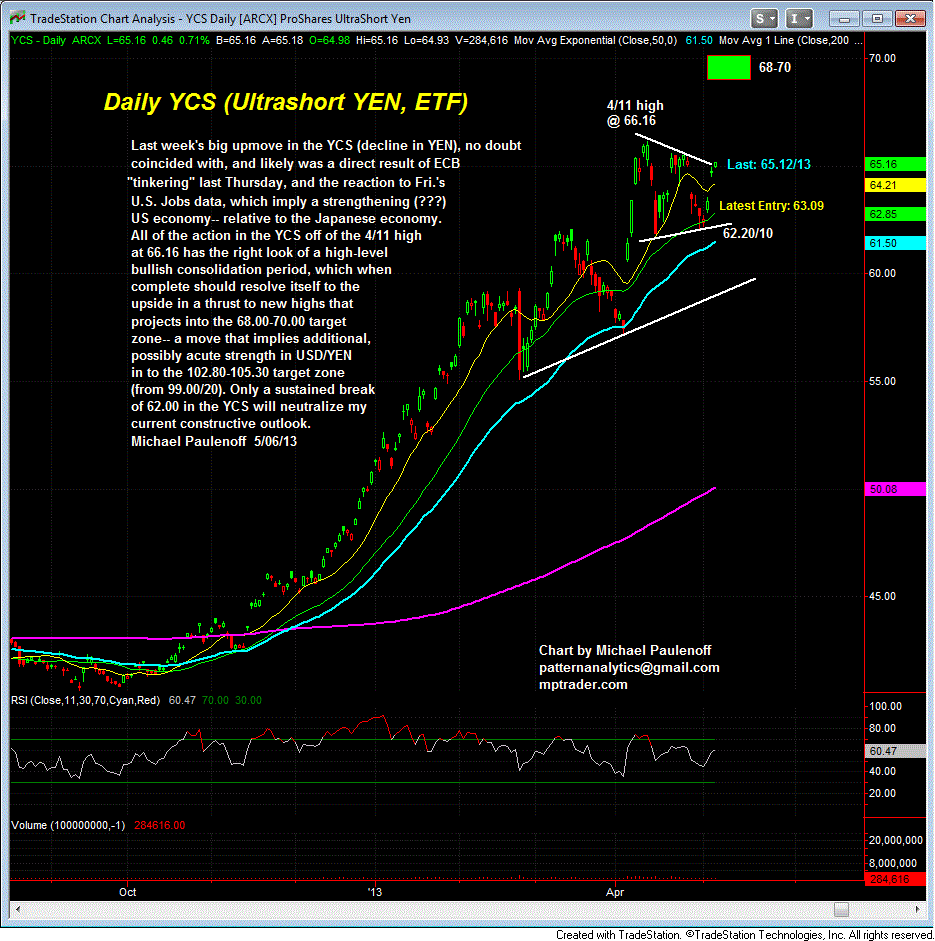Click the 'YCS - Daily ARCX' symbol text
935x941 pixels.
point(56,40)
